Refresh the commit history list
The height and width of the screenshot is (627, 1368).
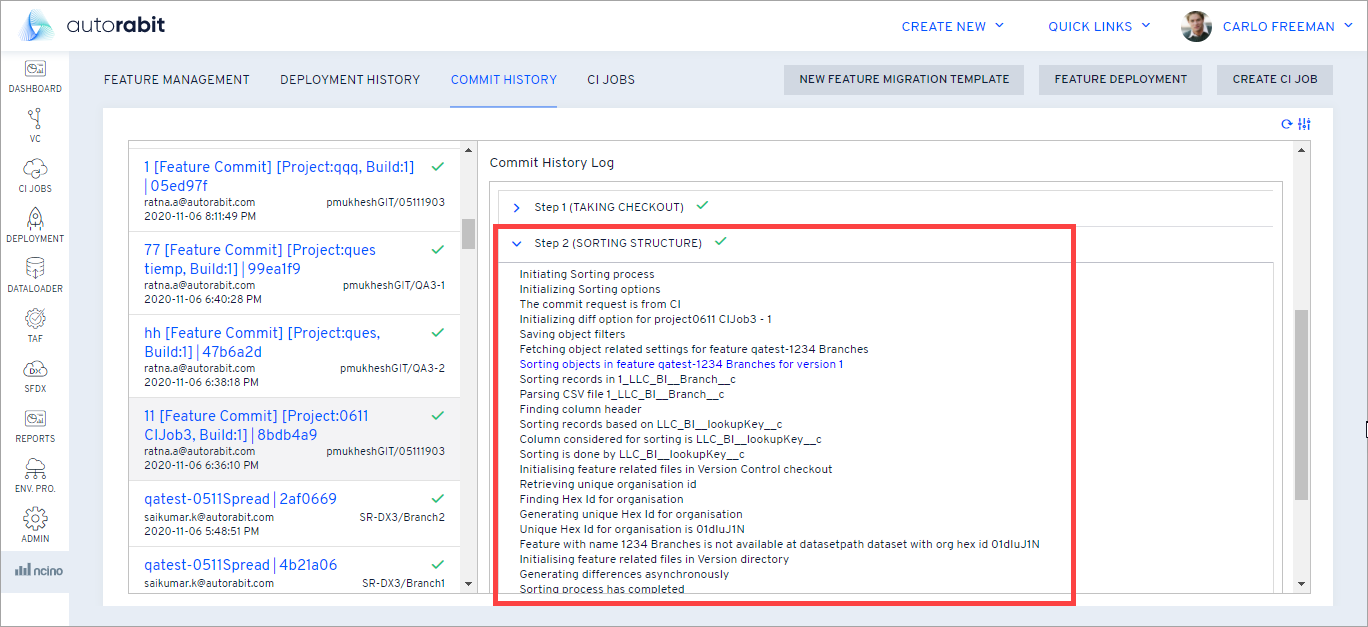(x=1289, y=122)
